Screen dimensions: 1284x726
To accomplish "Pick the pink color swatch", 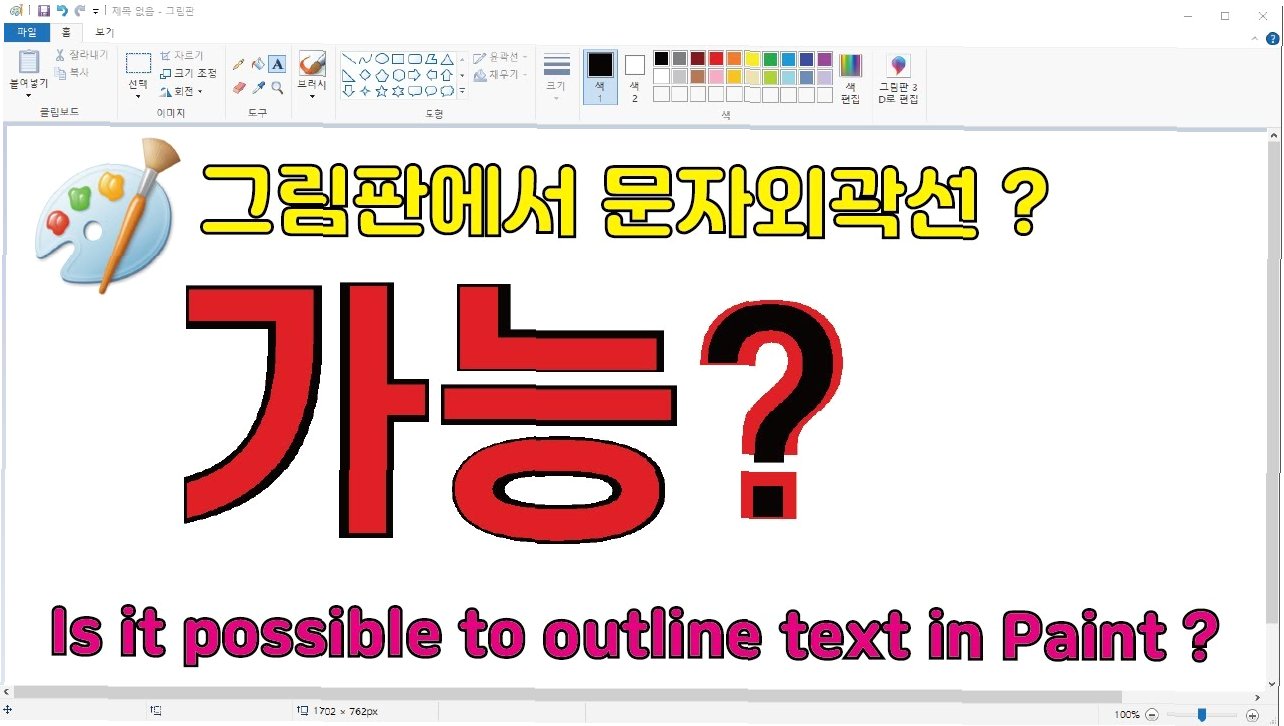I will [x=716, y=76].
